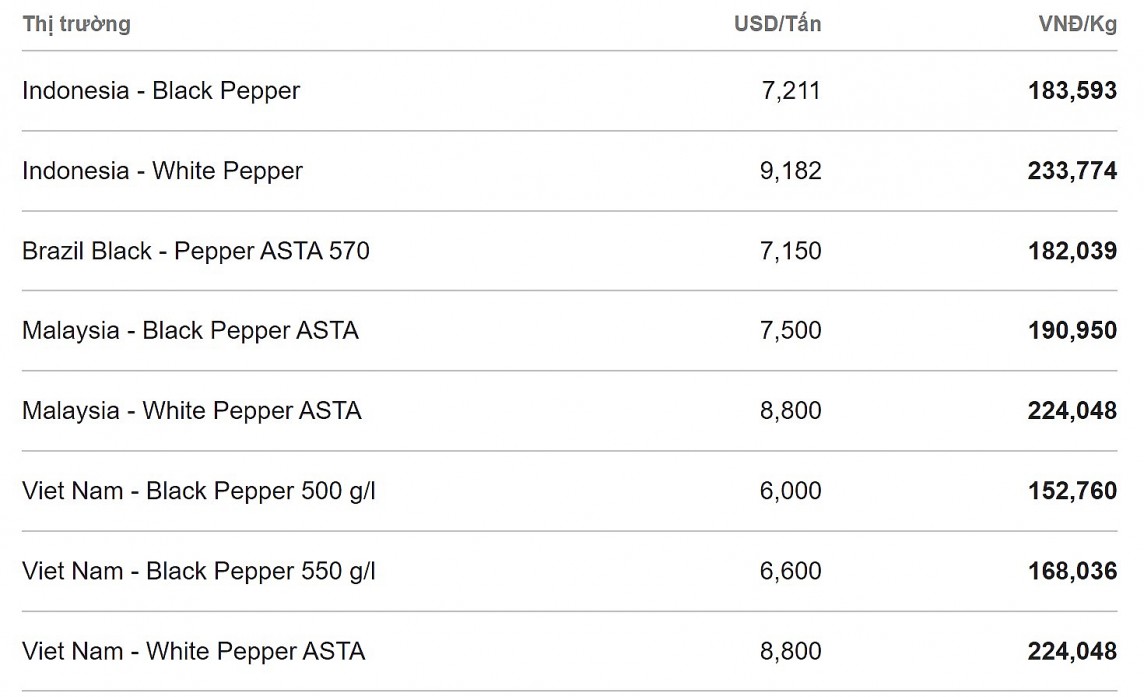This screenshot has width=1144, height=697.
Task: Select the 7,150 USD price cell
Action: 790,251
